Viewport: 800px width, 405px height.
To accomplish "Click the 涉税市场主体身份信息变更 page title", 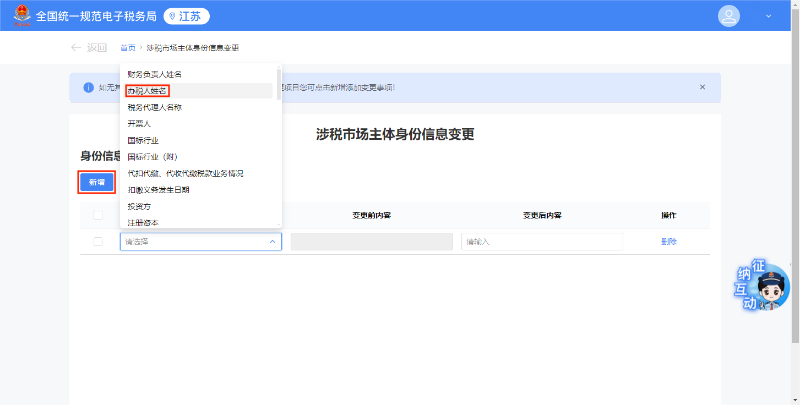I will (x=395, y=134).
